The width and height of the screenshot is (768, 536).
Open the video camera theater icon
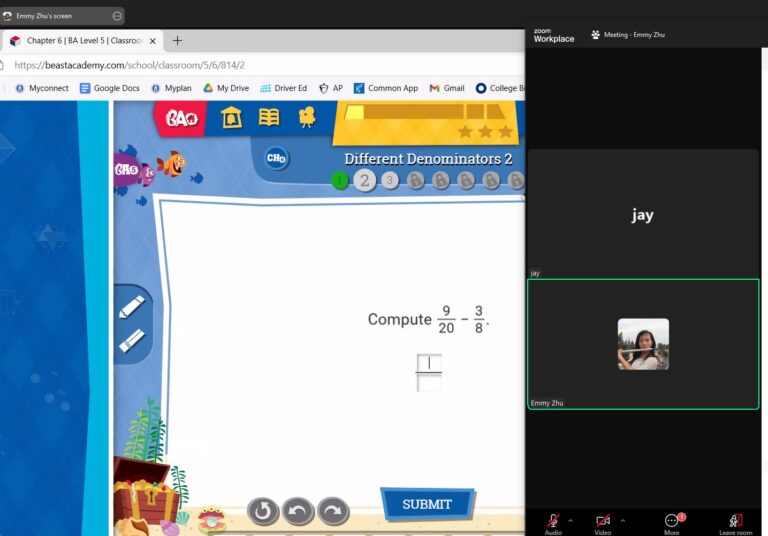coord(307,118)
